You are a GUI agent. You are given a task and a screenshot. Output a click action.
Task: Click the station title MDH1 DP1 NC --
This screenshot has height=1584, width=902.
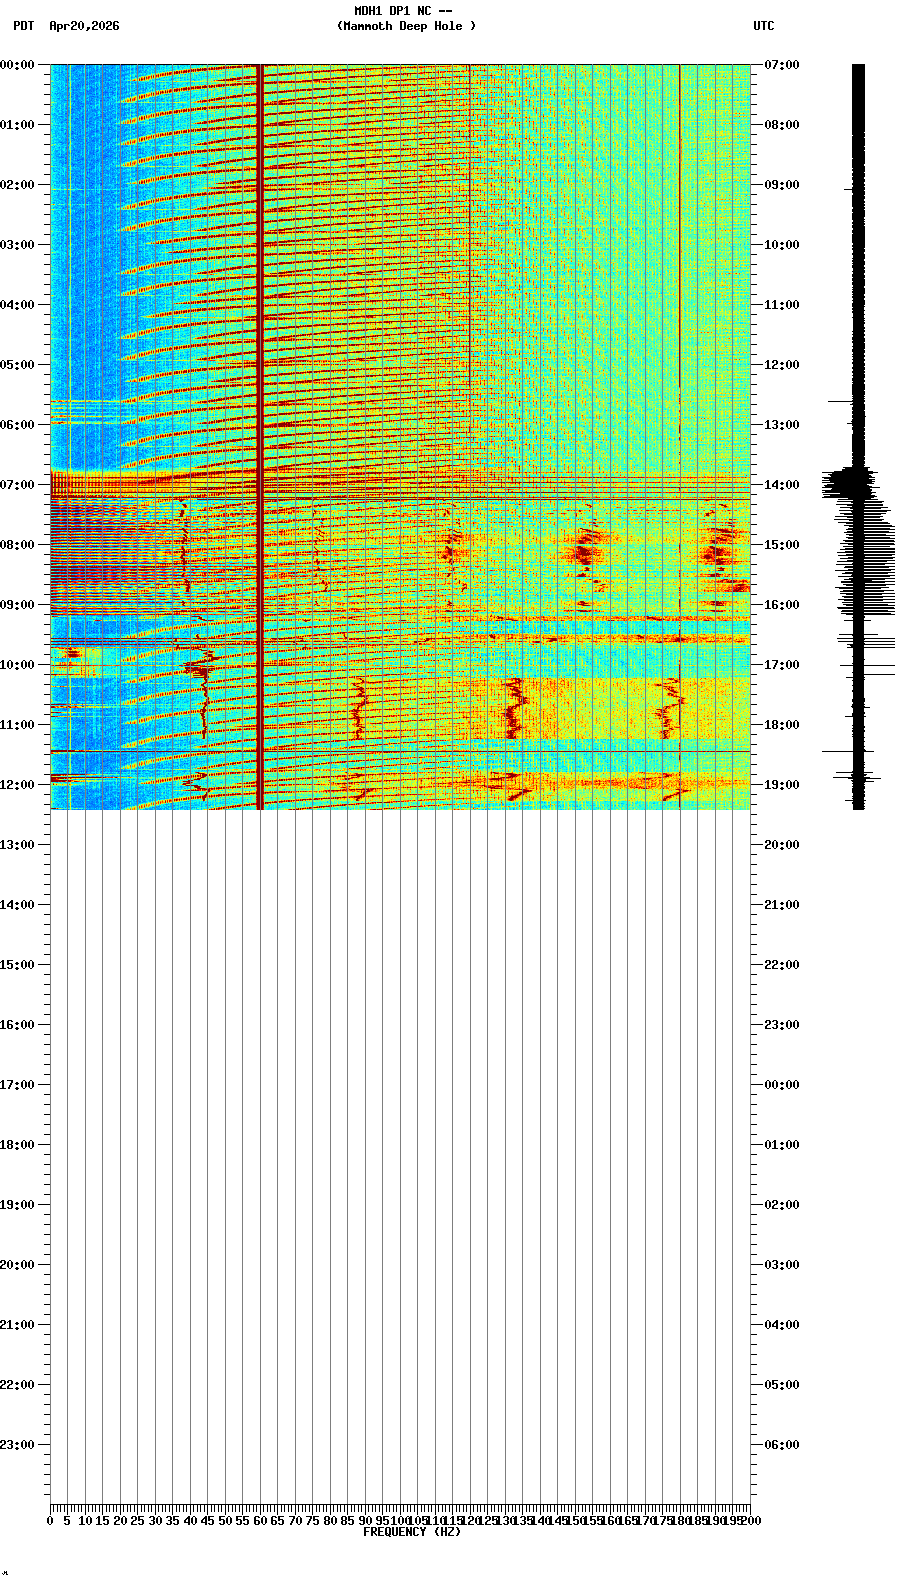(x=403, y=11)
